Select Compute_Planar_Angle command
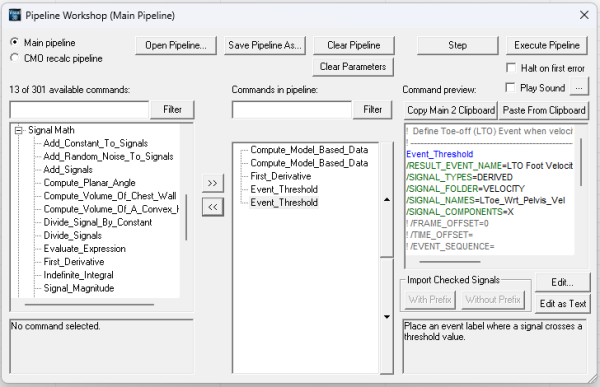Screen dimensions: 600x387 89,183
